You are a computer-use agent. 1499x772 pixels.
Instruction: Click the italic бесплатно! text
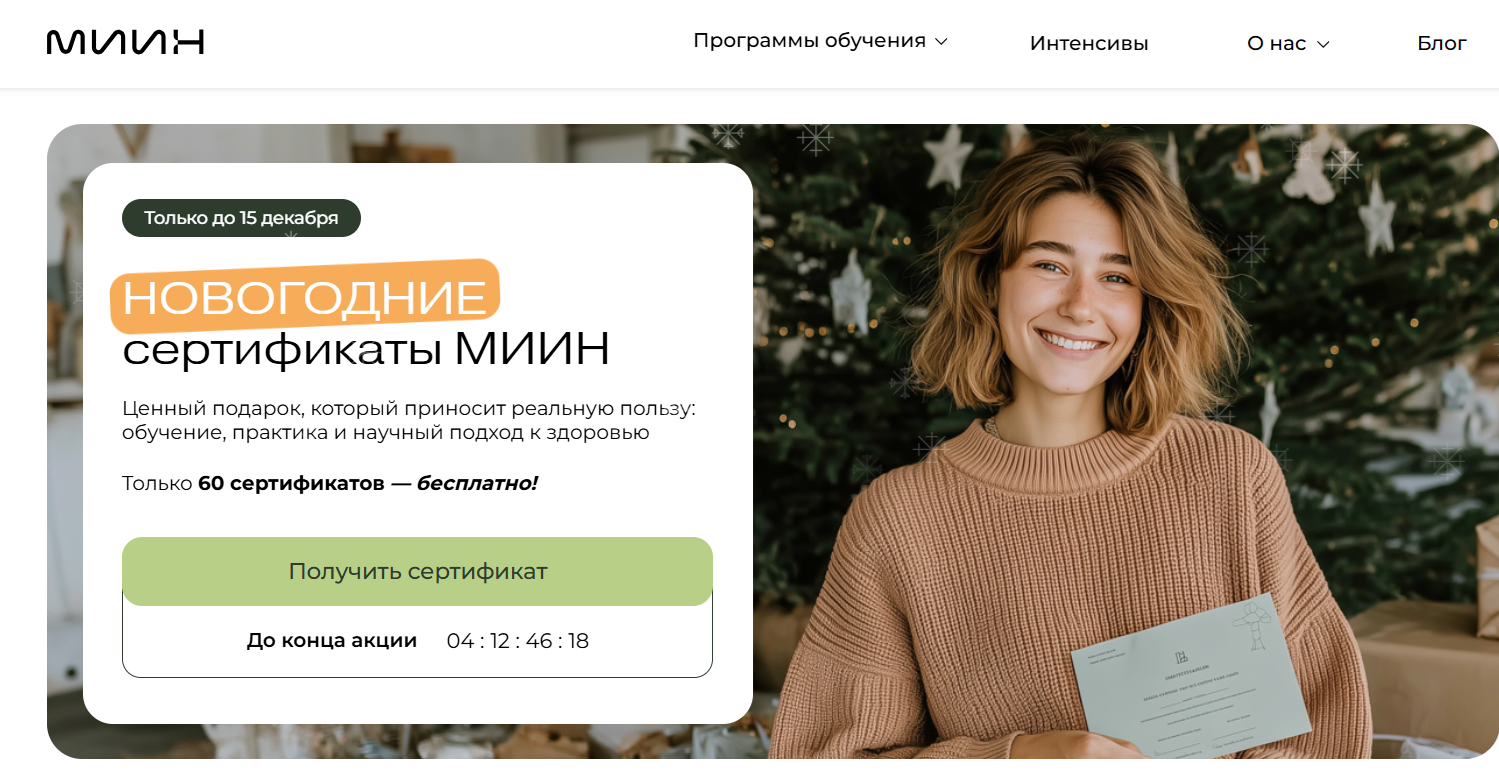477,484
